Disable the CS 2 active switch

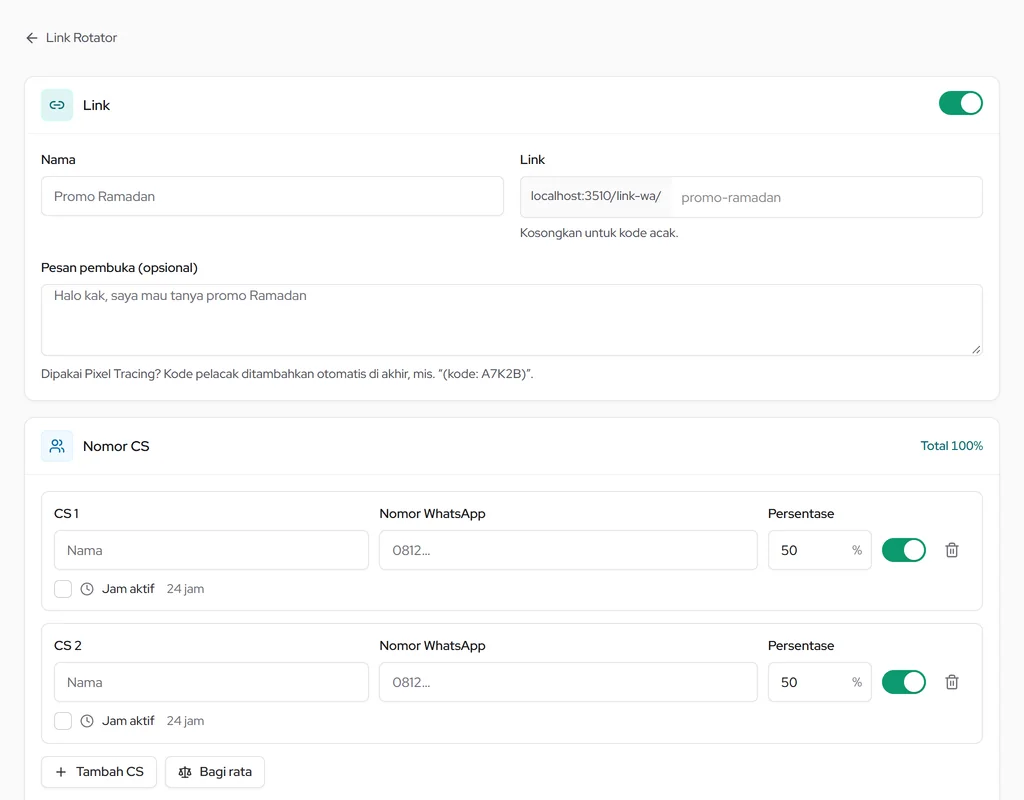(904, 682)
